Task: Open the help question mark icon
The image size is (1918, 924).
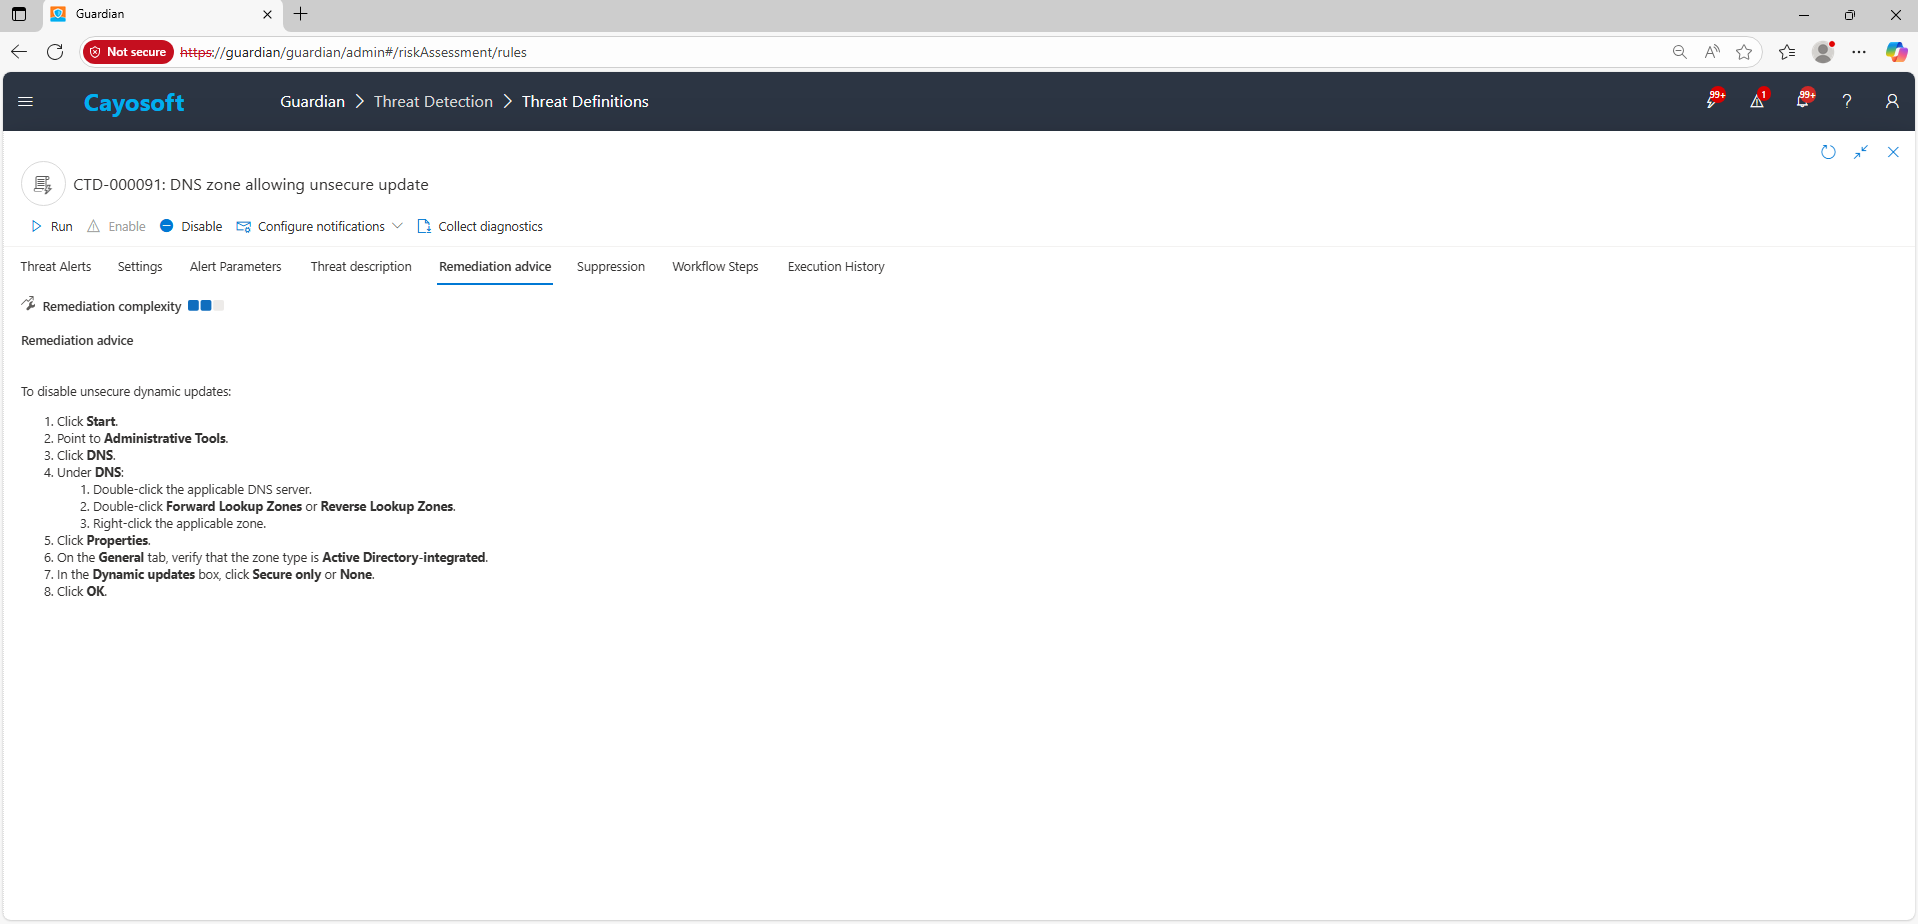Action: [x=1846, y=101]
